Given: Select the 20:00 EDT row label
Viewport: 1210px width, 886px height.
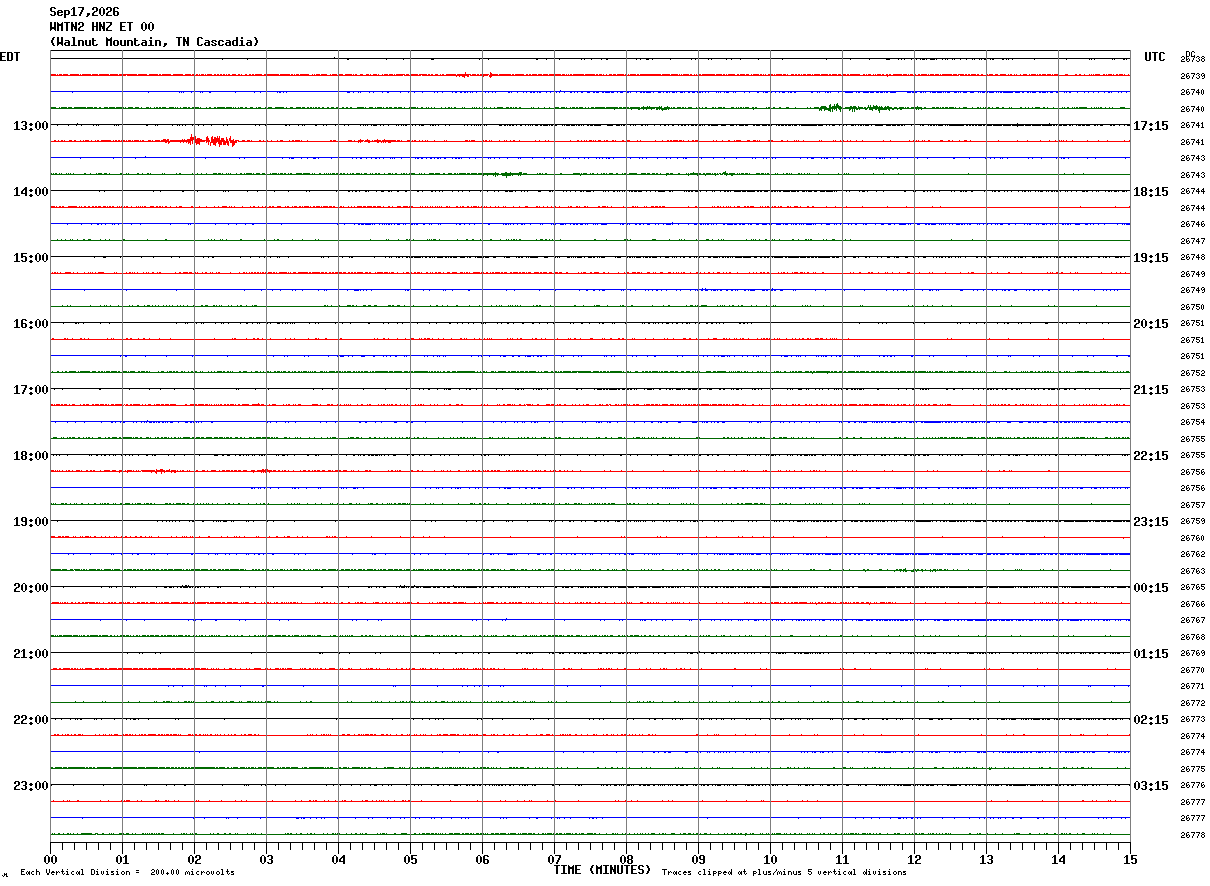Looking at the screenshot, I should (30, 588).
